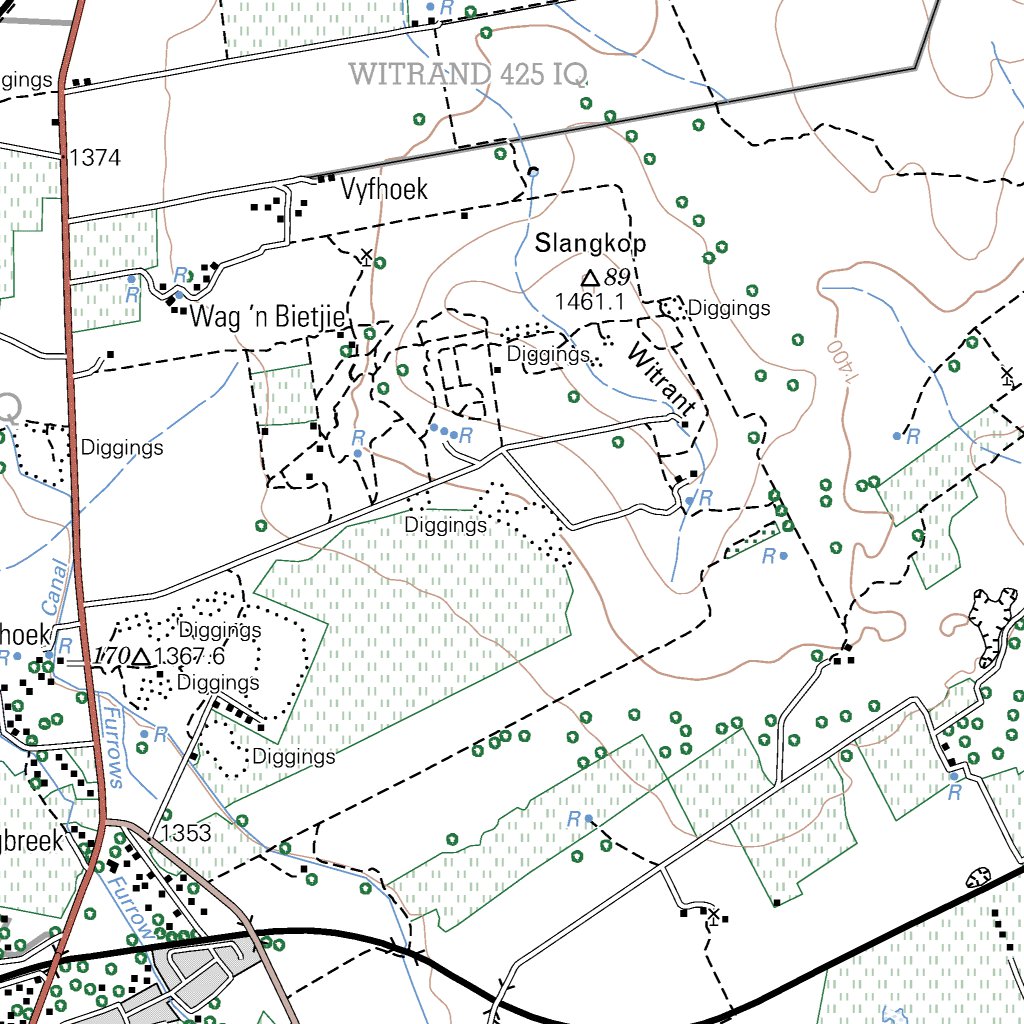Select the Slangkop trigonometric beacon symbol

[590, 278]
